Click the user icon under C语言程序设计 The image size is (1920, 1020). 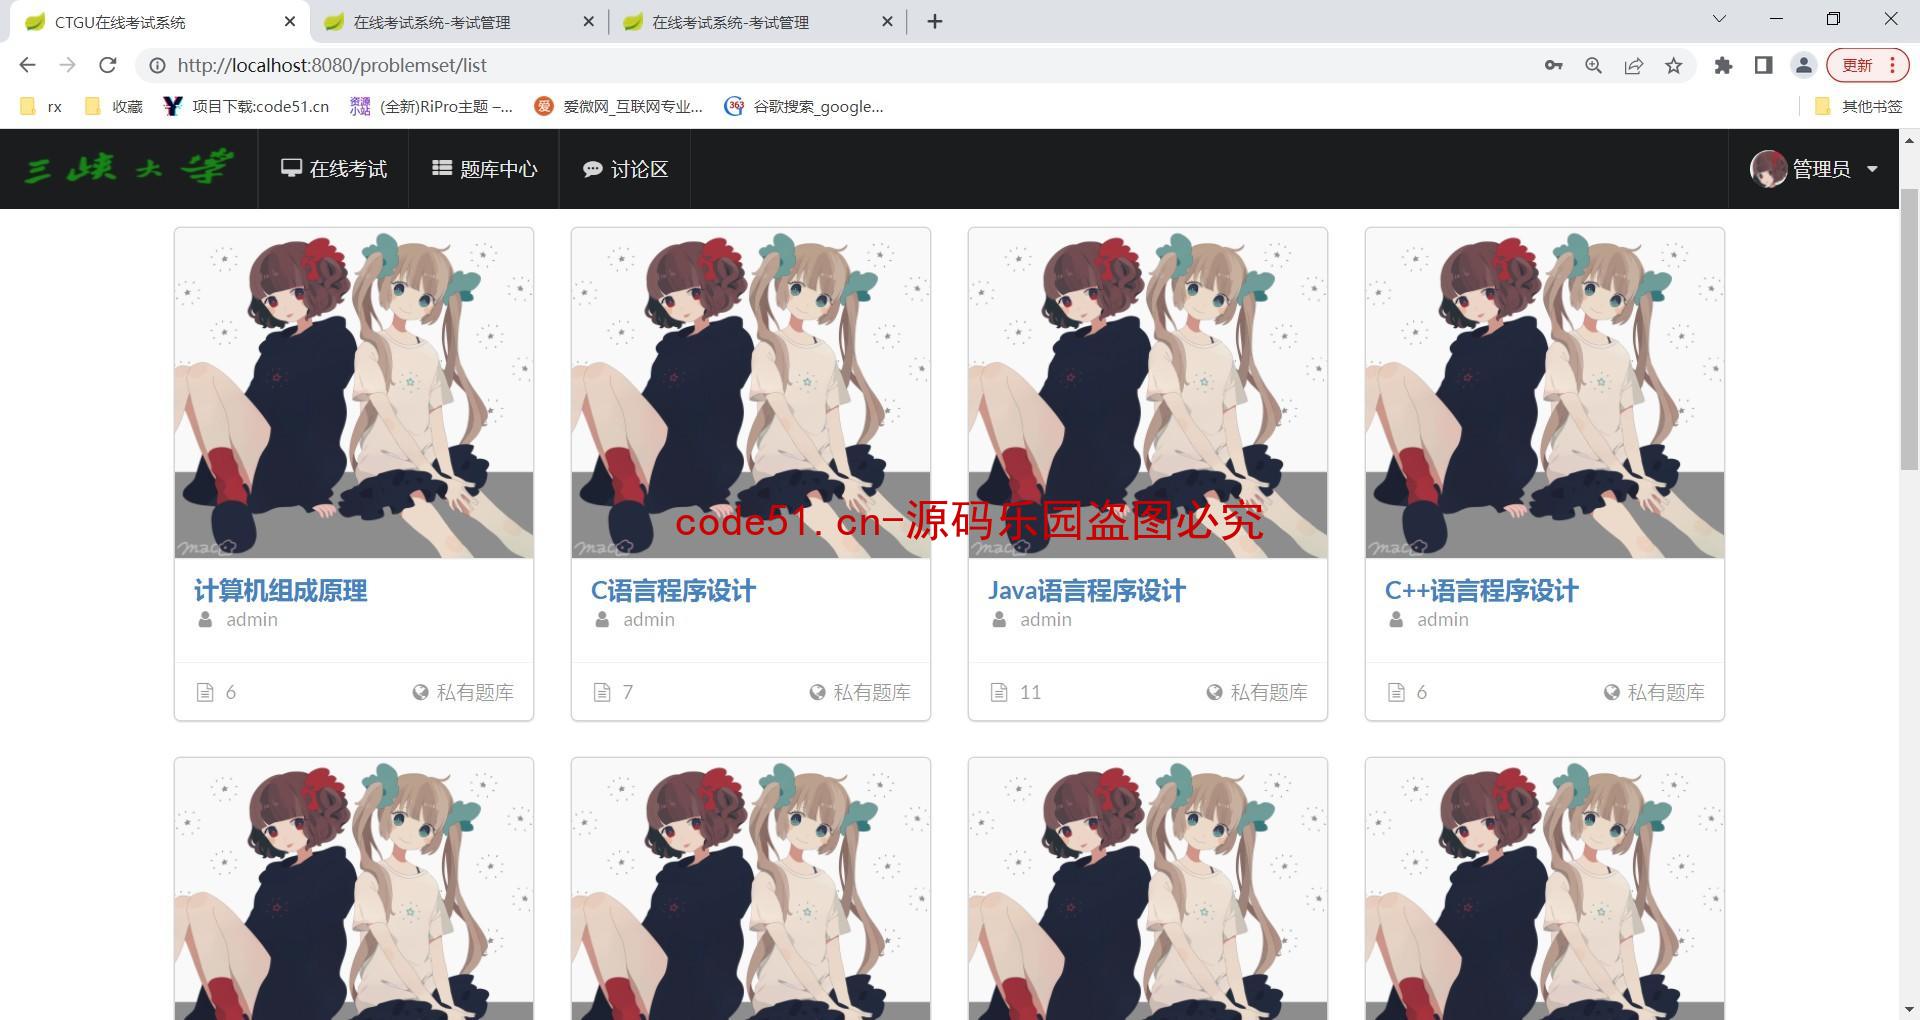point(602,620)
